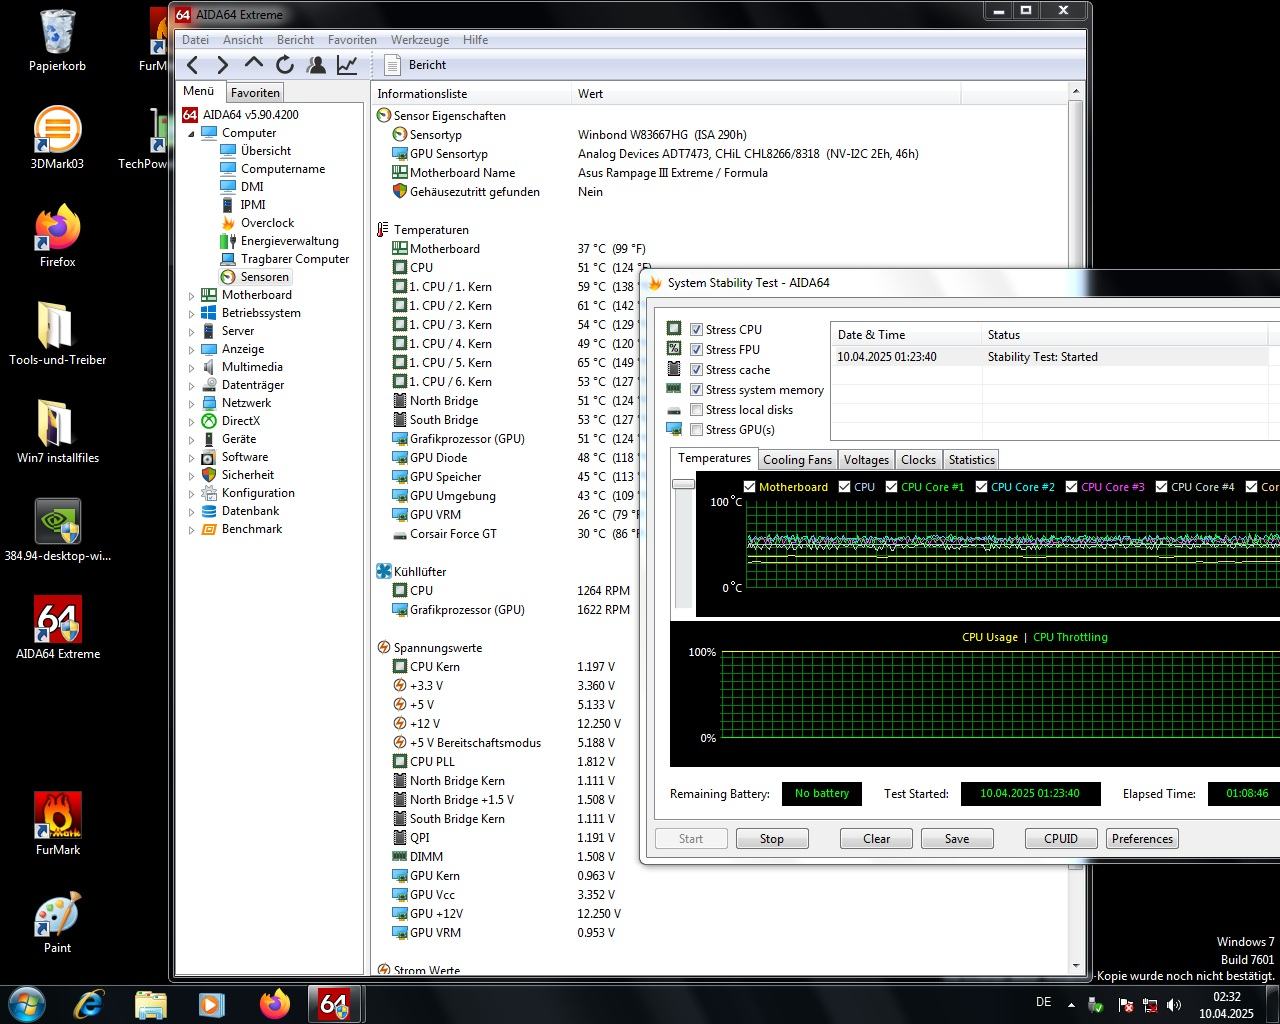The image size is (1280, 1024).
Task: Click the temperature graph scale slider
Action: click(683, 484)
